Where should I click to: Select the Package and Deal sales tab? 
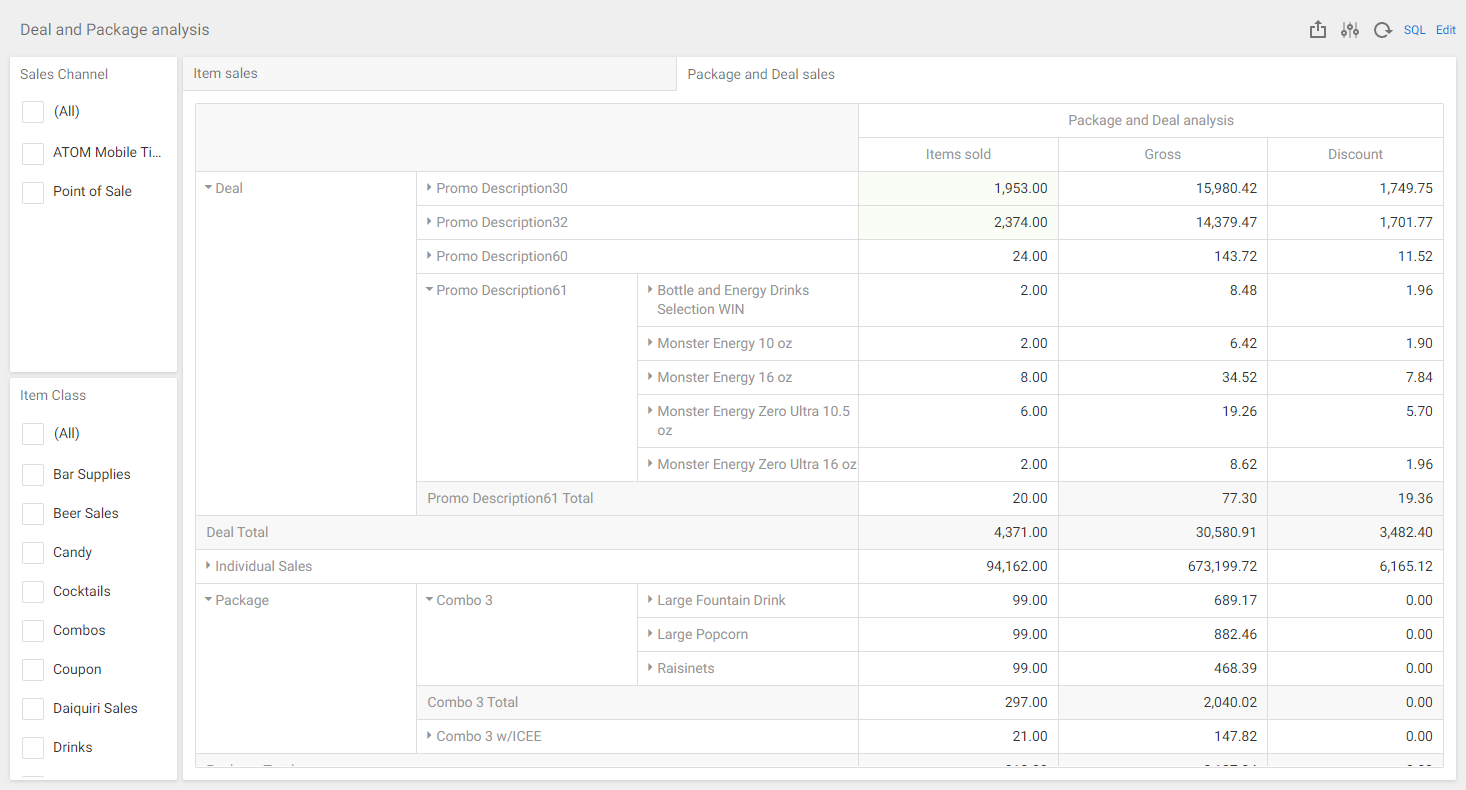pos(760,74)
